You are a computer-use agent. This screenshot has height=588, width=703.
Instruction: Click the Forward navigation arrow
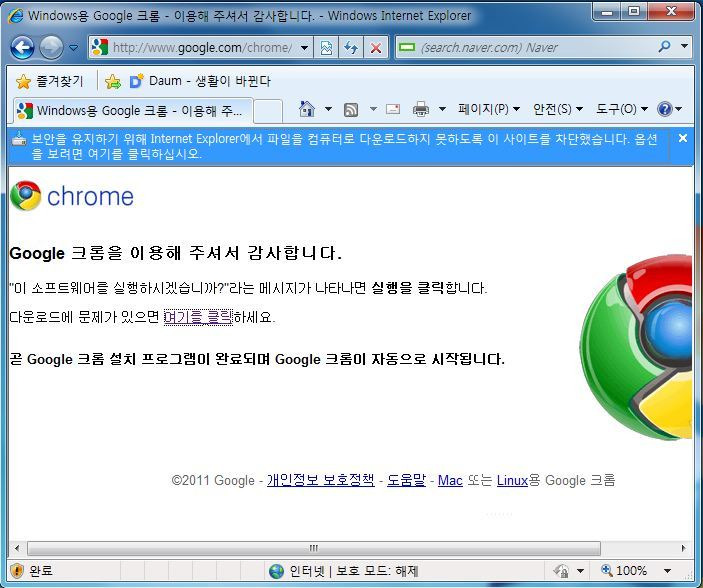51,47
